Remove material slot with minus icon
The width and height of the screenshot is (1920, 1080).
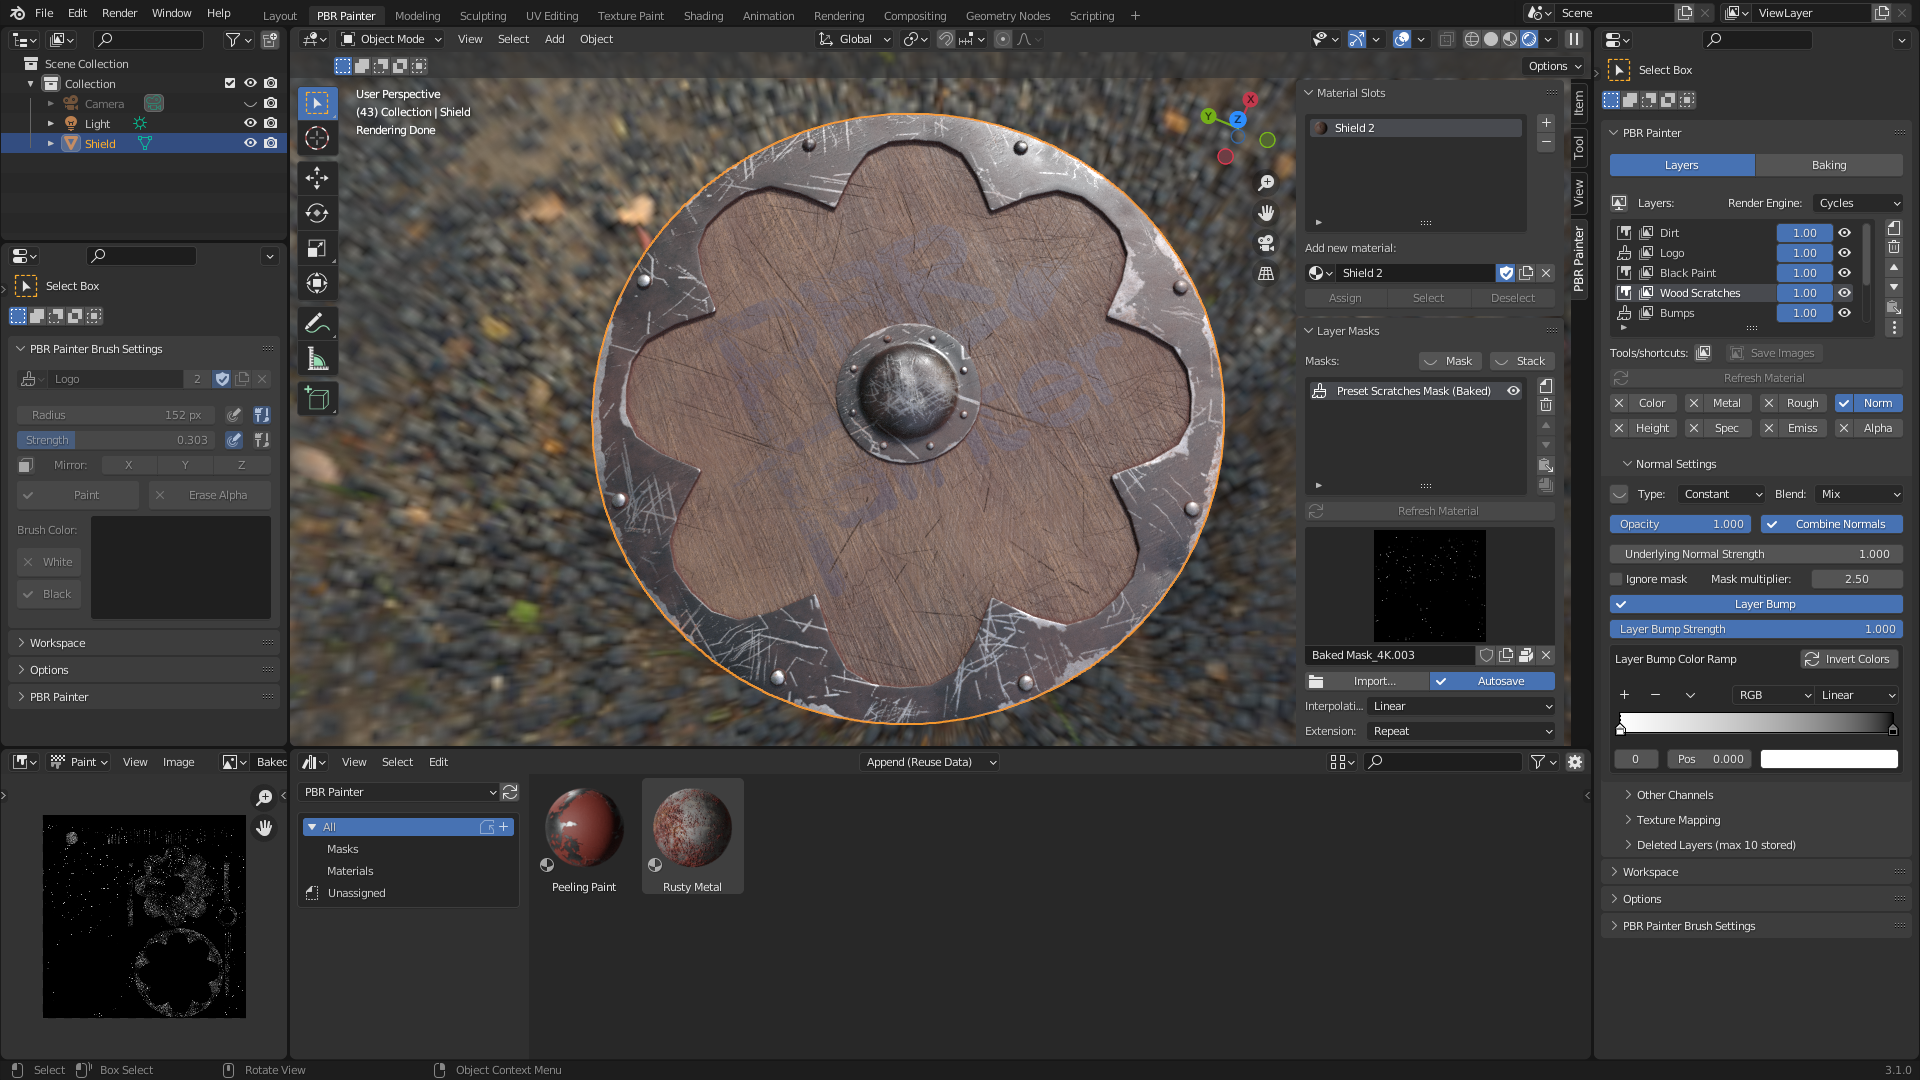click(1546, 143)
